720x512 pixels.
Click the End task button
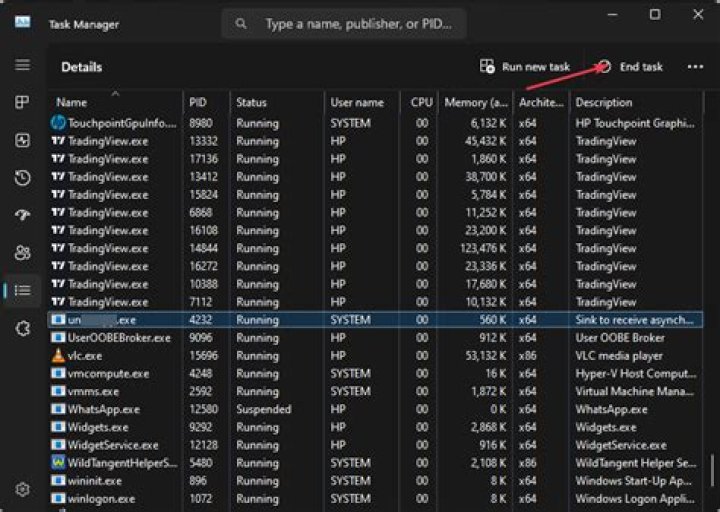(x=630, y=67)
